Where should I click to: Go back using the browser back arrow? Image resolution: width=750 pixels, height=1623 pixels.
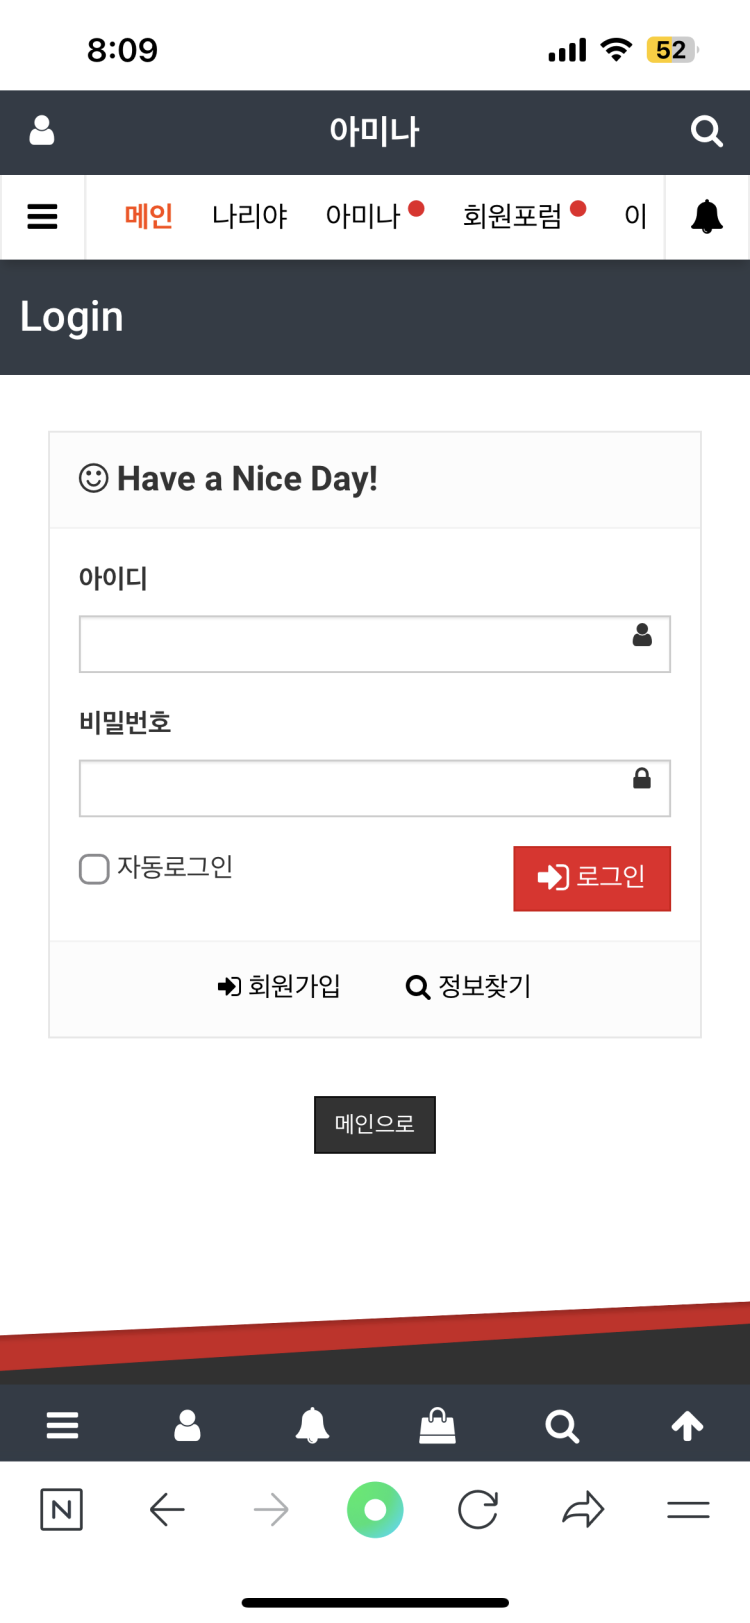[x=167, y=1509]
